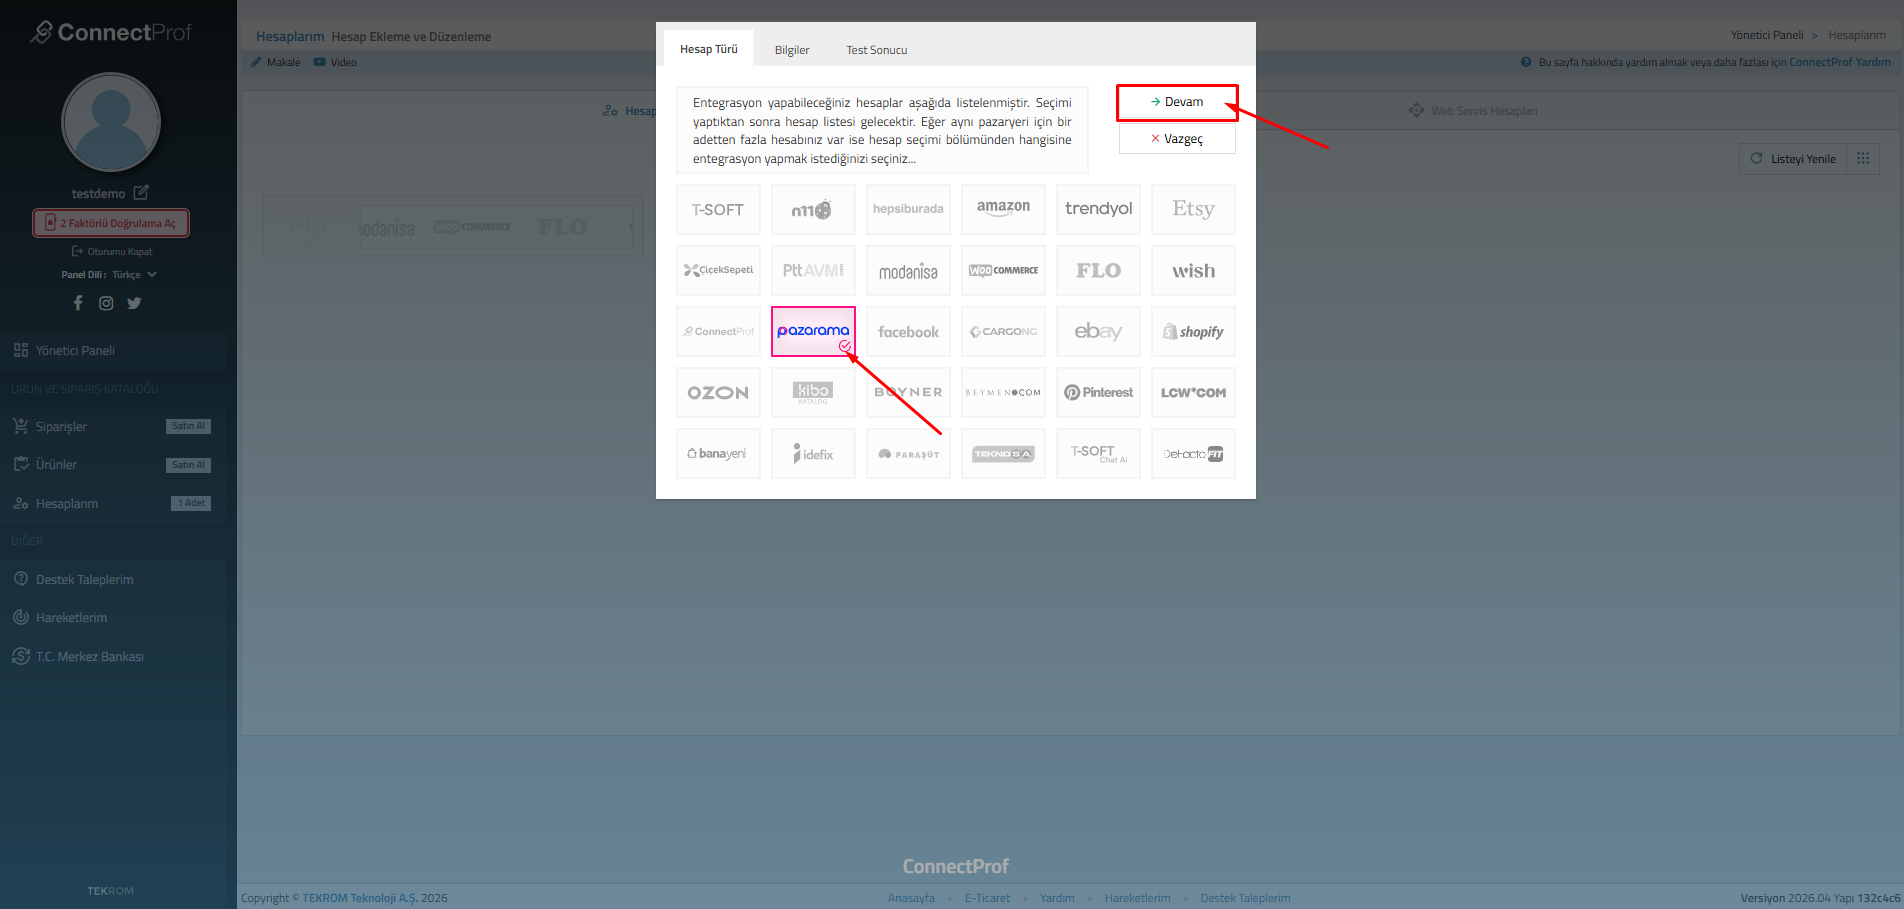Choose the Trendyol integration tile

click(1098, 209)
